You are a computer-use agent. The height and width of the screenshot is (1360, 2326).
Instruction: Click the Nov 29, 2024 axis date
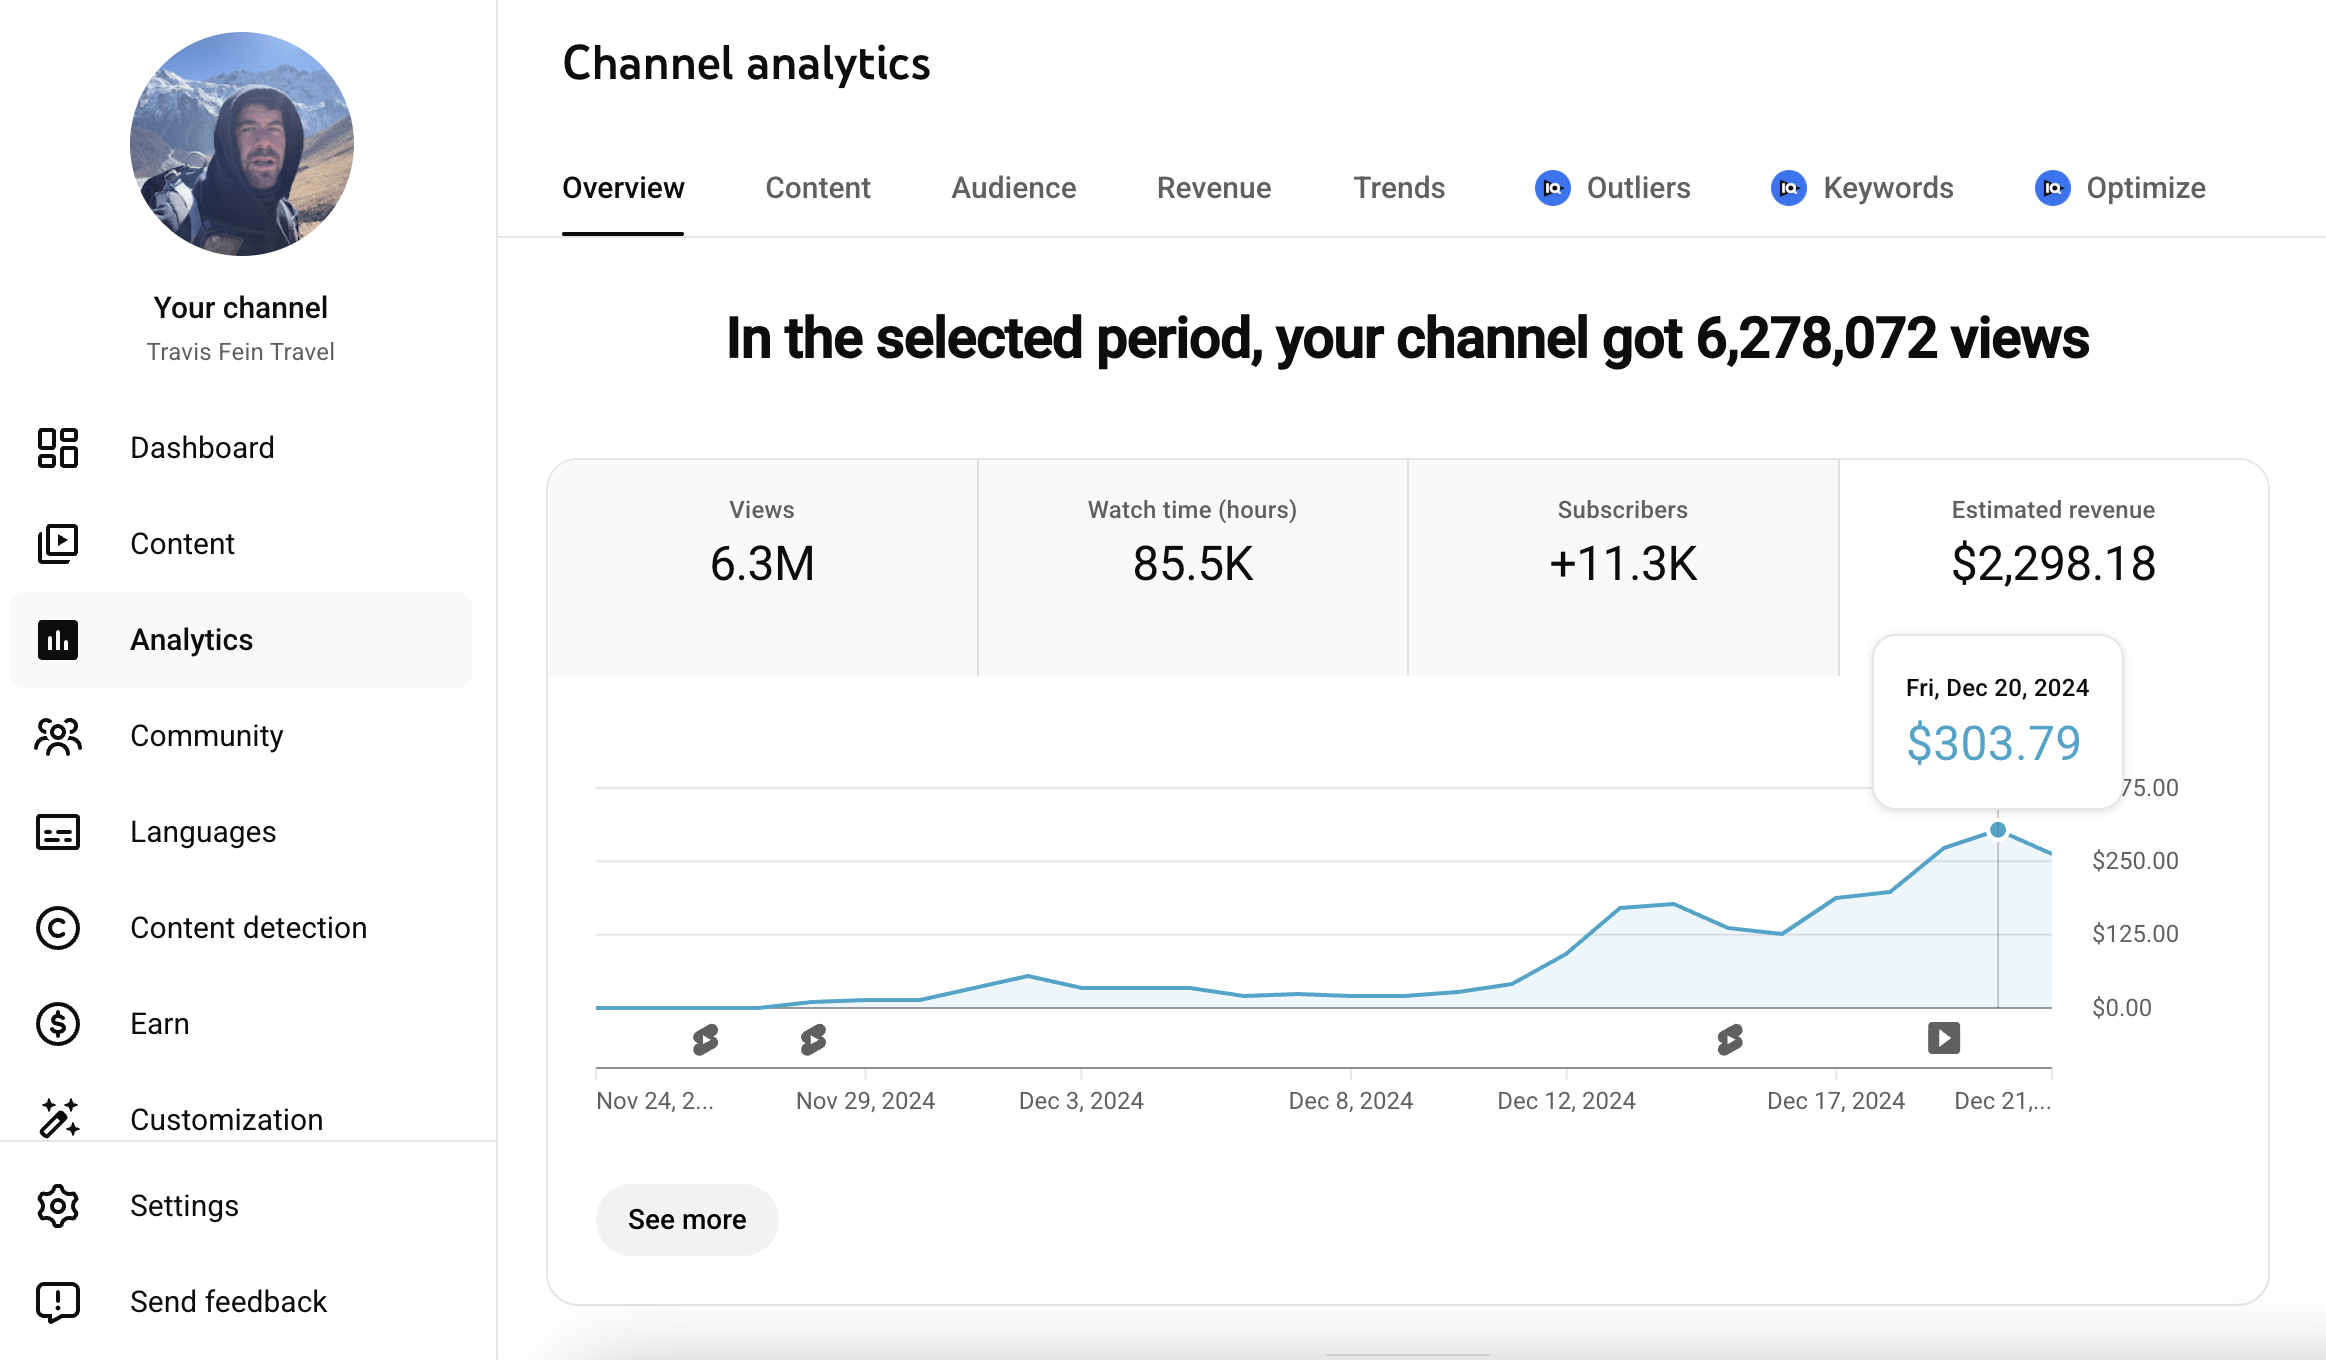865,1101
